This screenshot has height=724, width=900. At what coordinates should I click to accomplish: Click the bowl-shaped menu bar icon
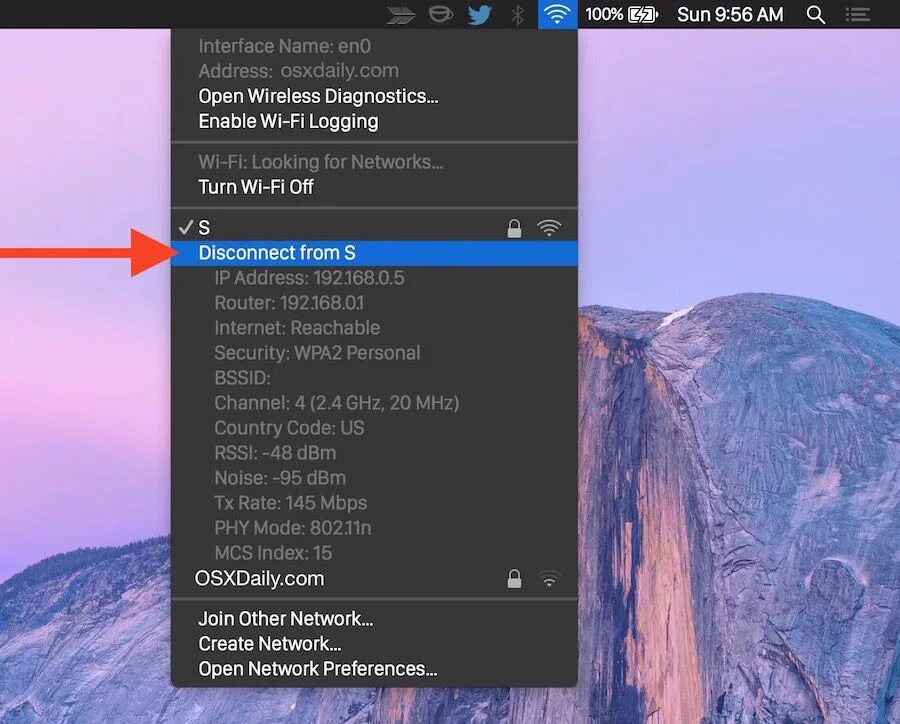440,14
